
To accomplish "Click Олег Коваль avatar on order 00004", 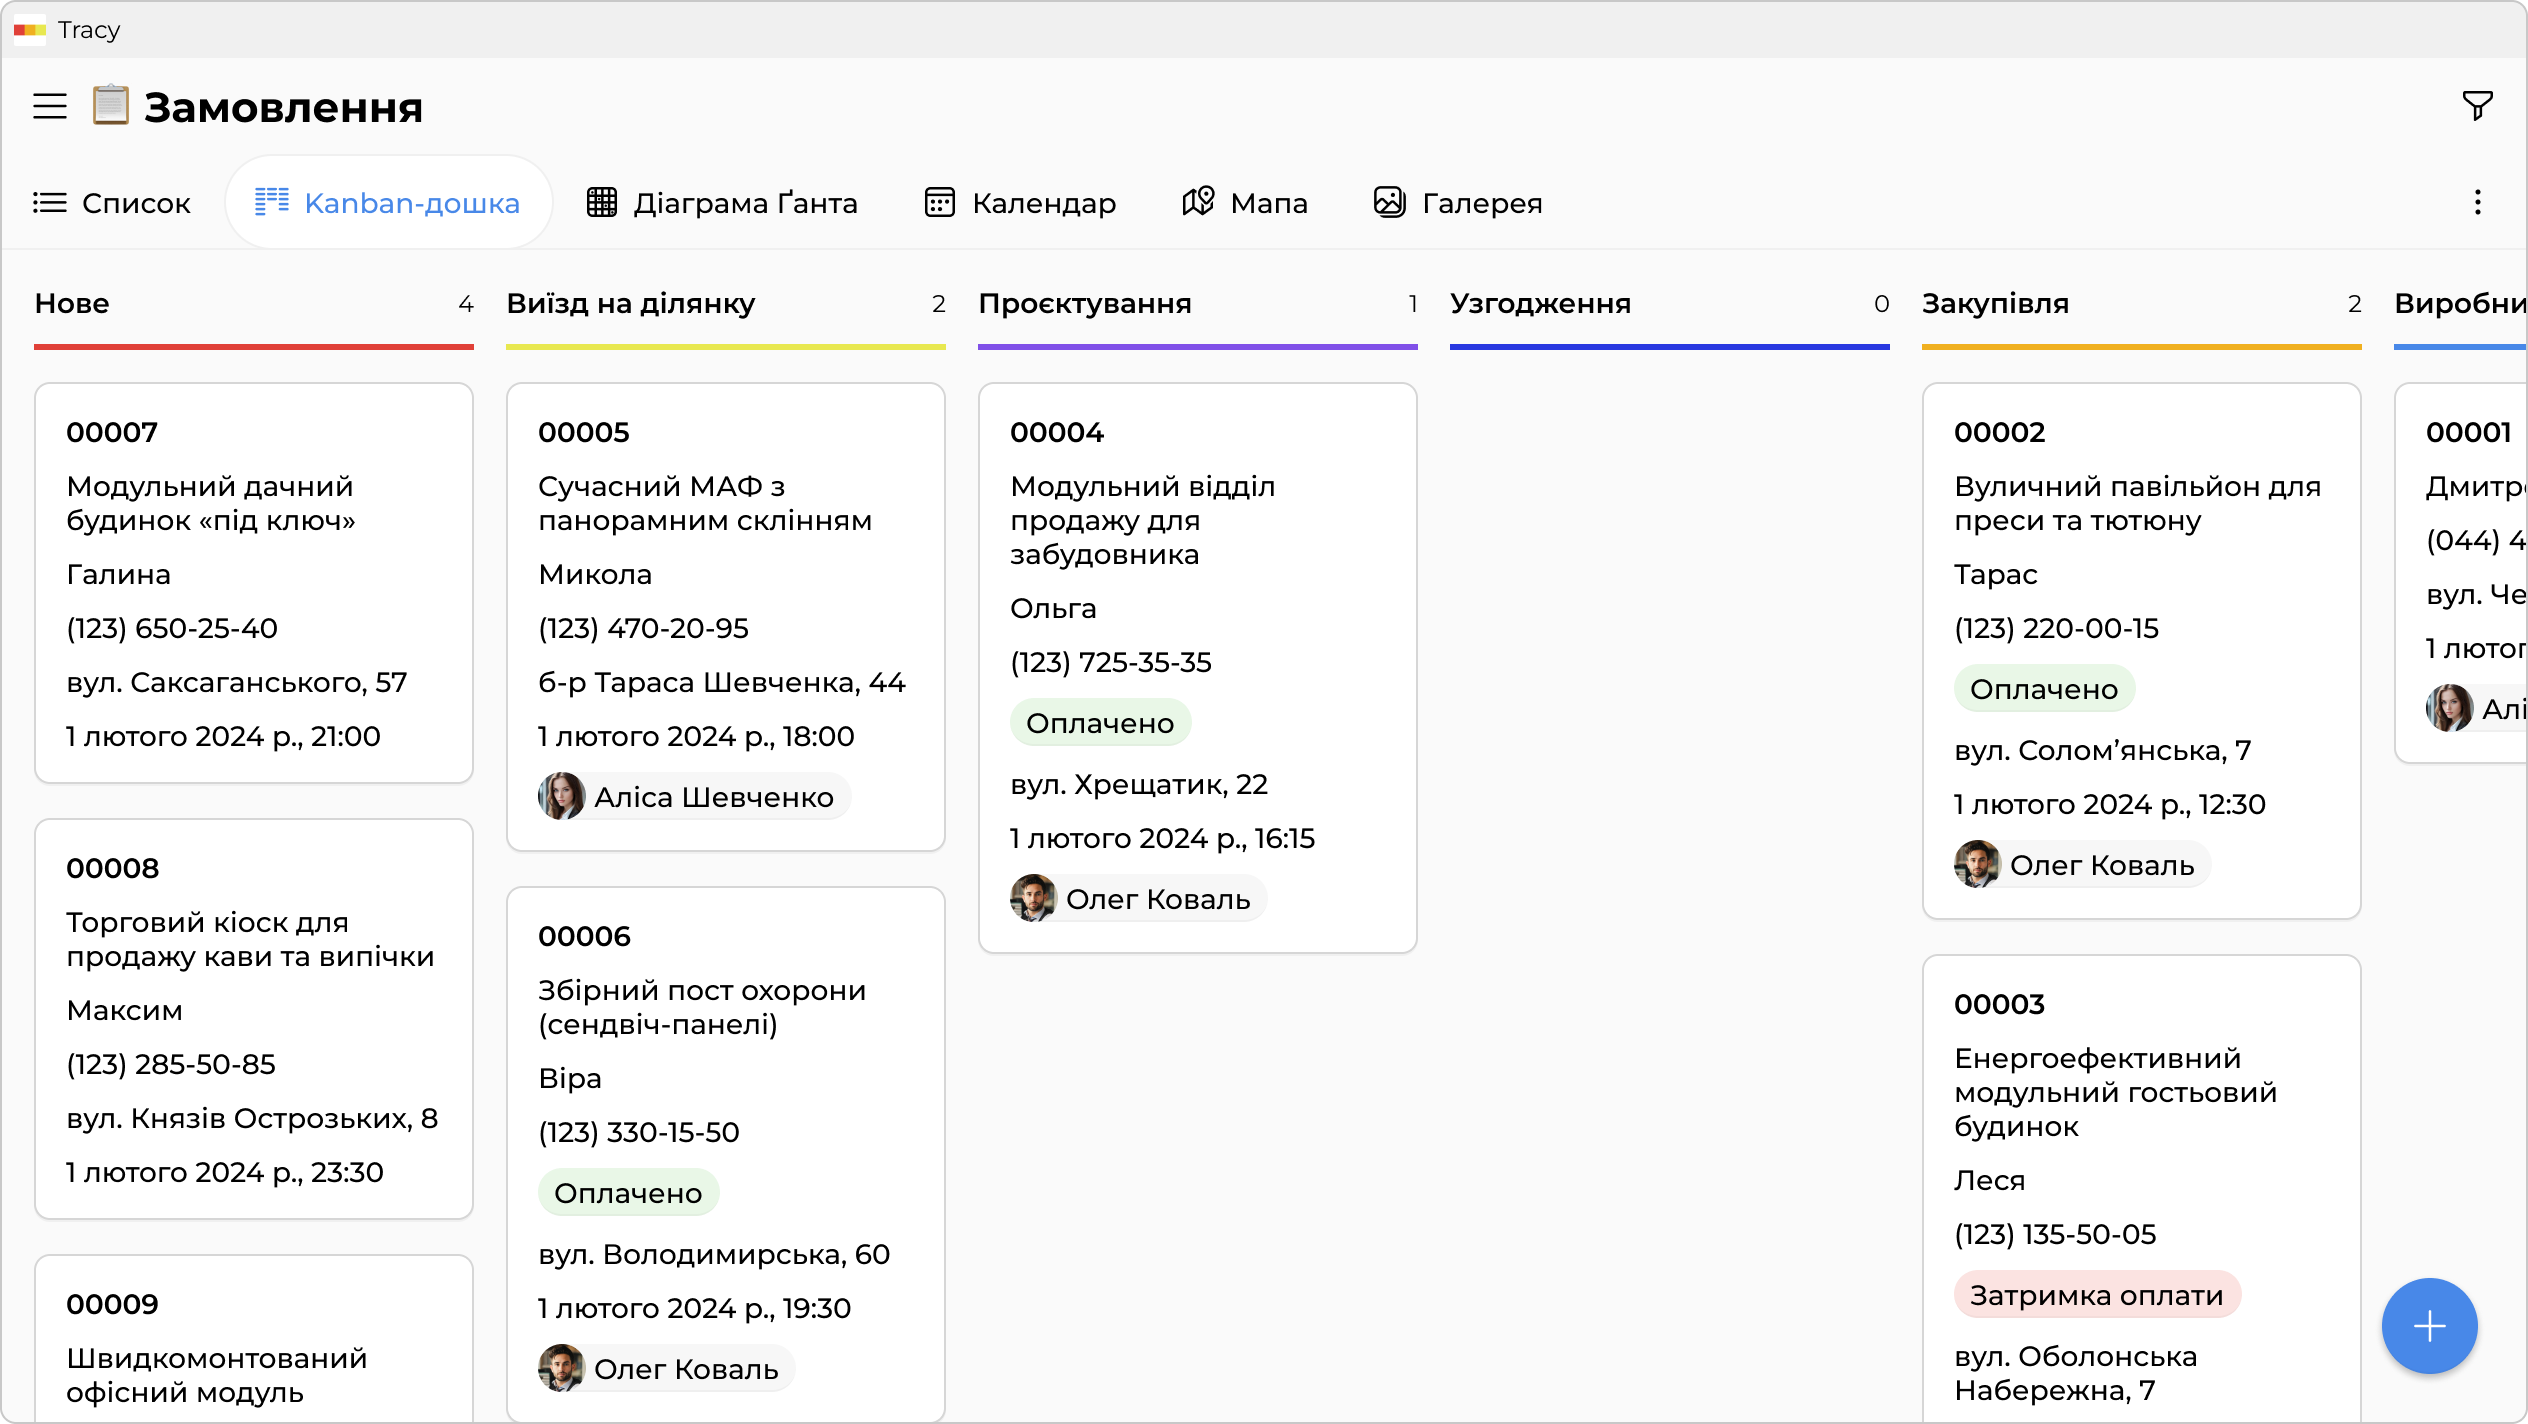I will pos(1034,899).
